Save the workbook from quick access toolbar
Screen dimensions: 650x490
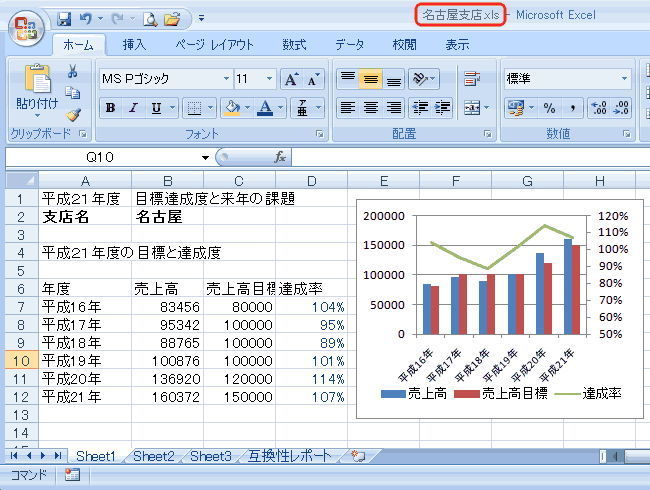[64, 19]
